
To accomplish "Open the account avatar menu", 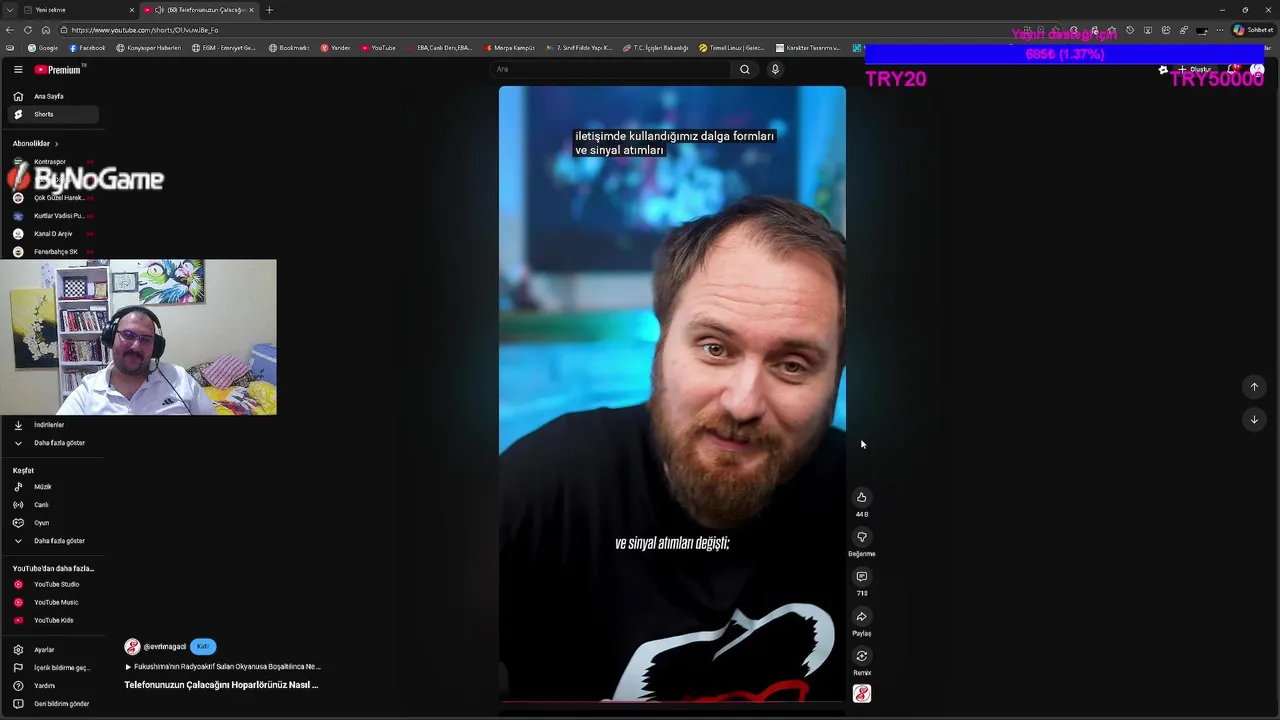I will coord(1258,70).
